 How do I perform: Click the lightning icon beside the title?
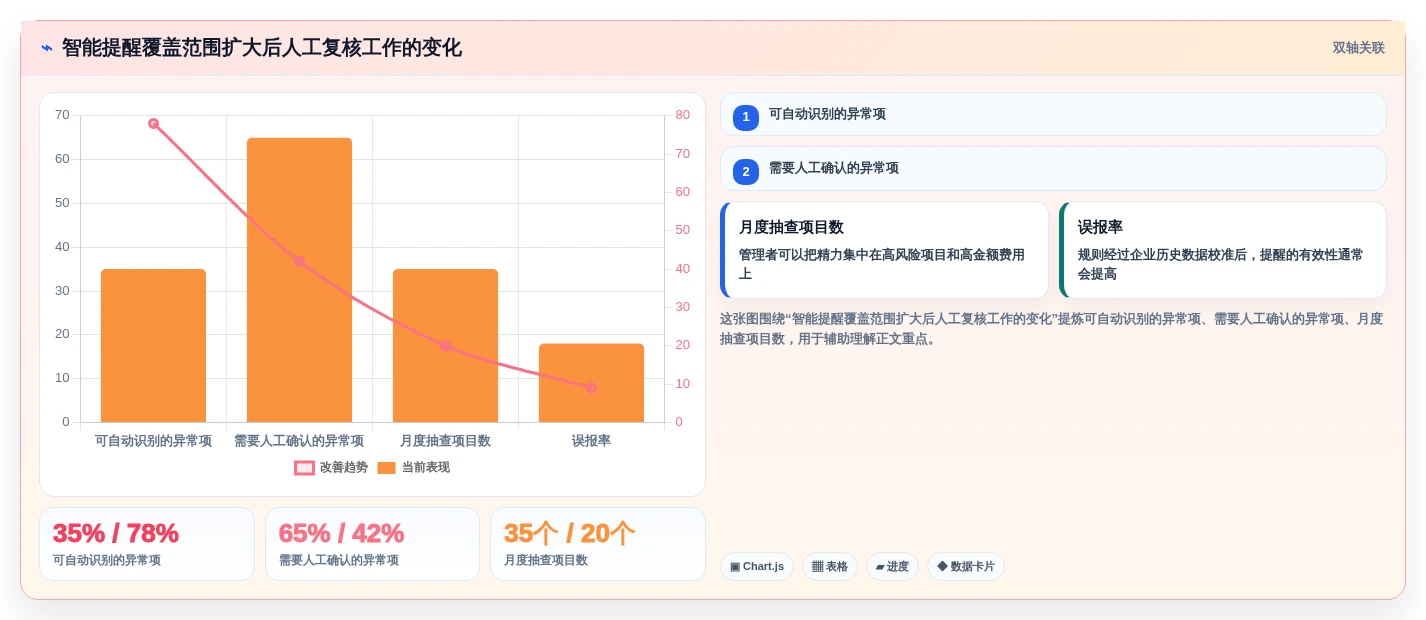[x=47, y=48]
